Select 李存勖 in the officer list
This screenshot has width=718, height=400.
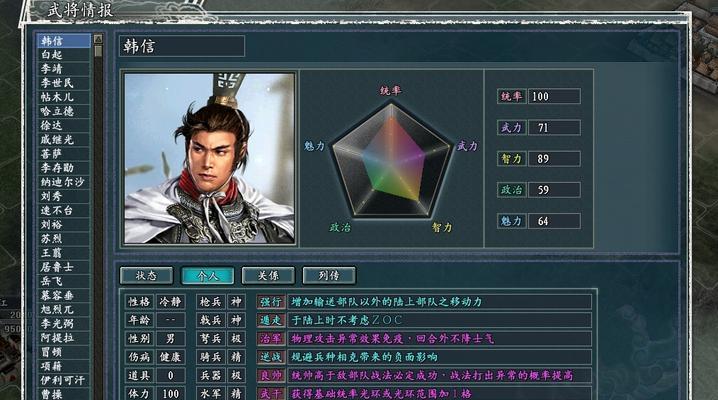64,168
